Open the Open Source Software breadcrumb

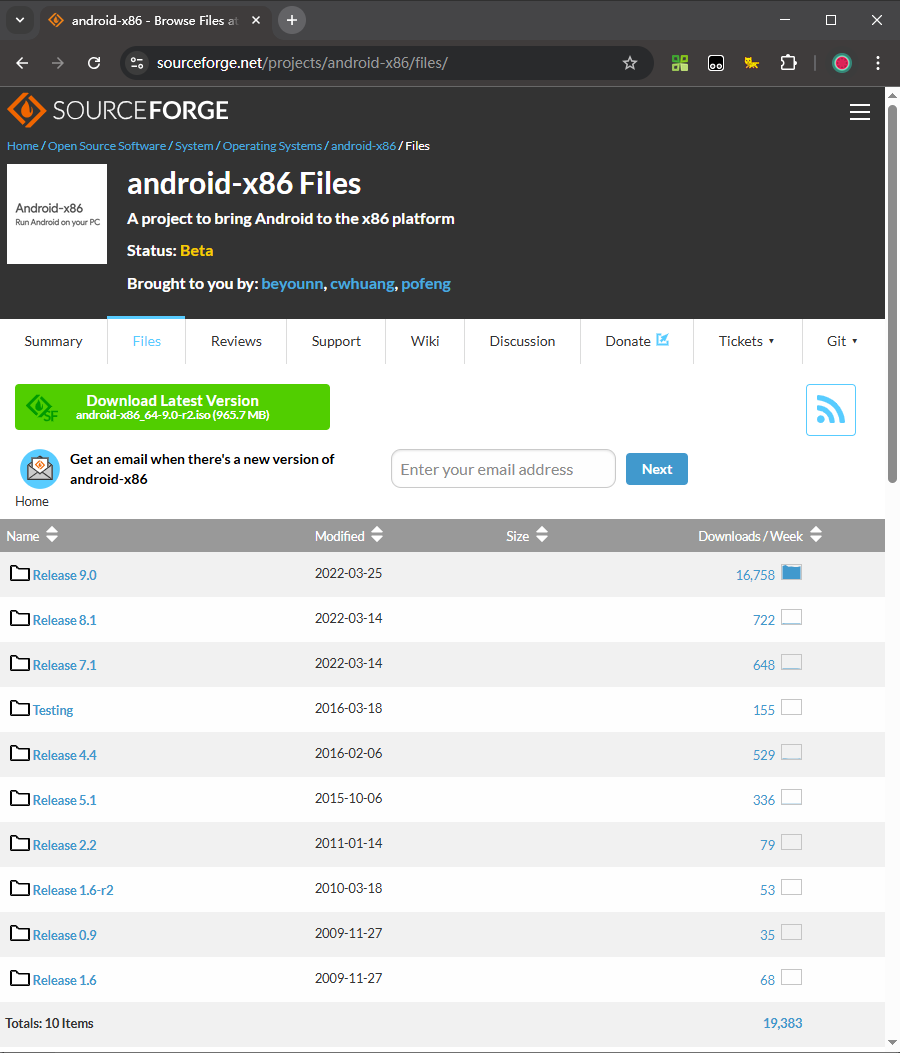(x=107, y=146)
